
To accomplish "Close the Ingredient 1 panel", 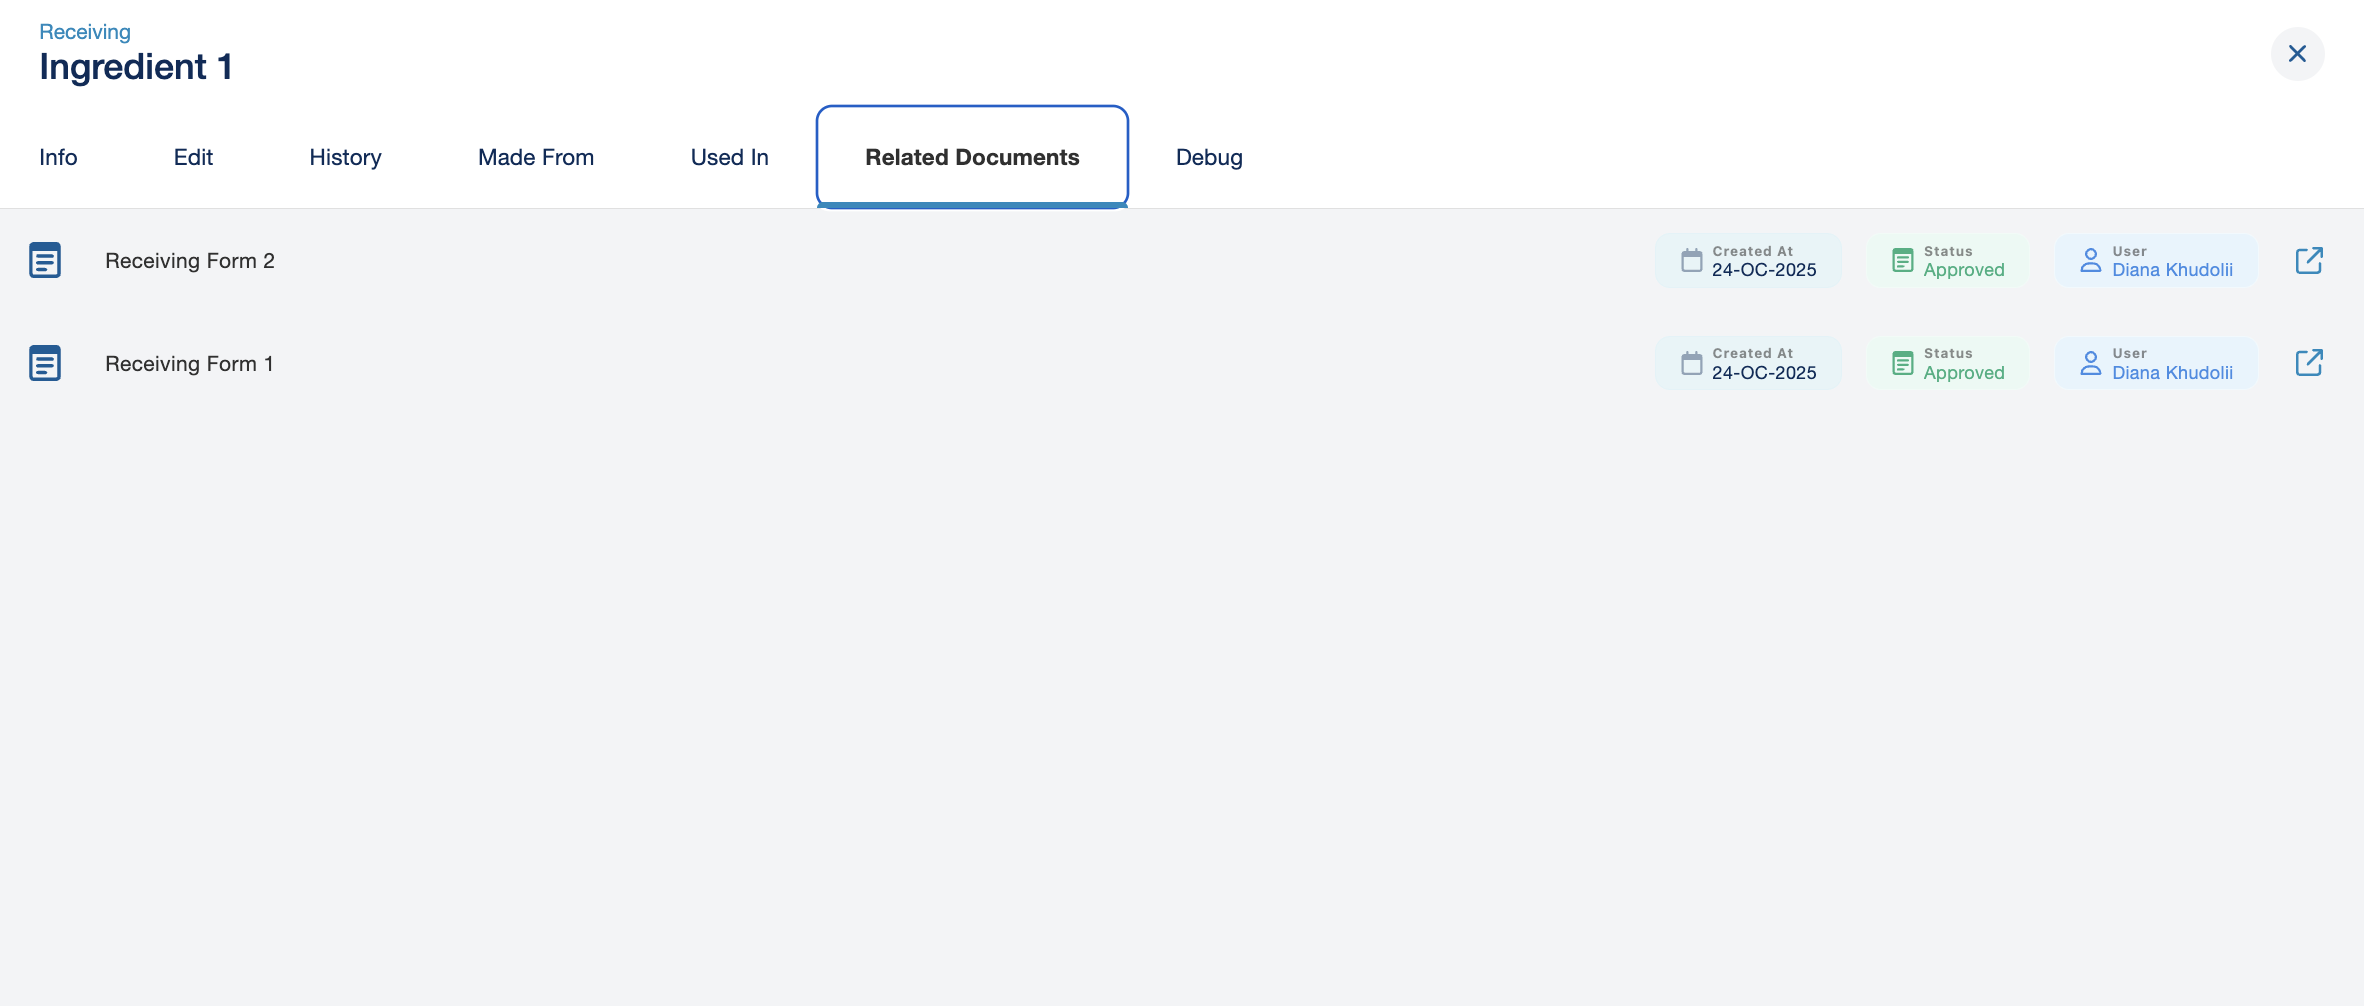I will (x=2297, y=54).
